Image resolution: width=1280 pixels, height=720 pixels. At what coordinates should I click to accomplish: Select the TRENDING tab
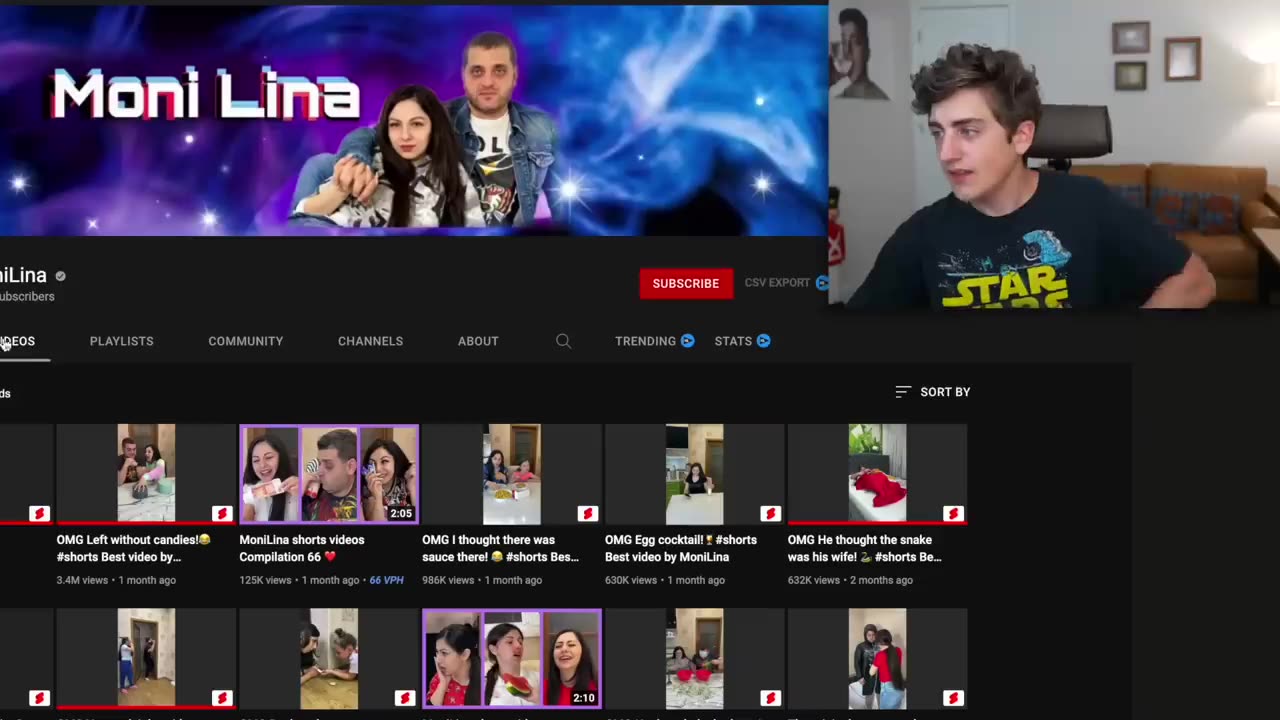coord(645,341)
